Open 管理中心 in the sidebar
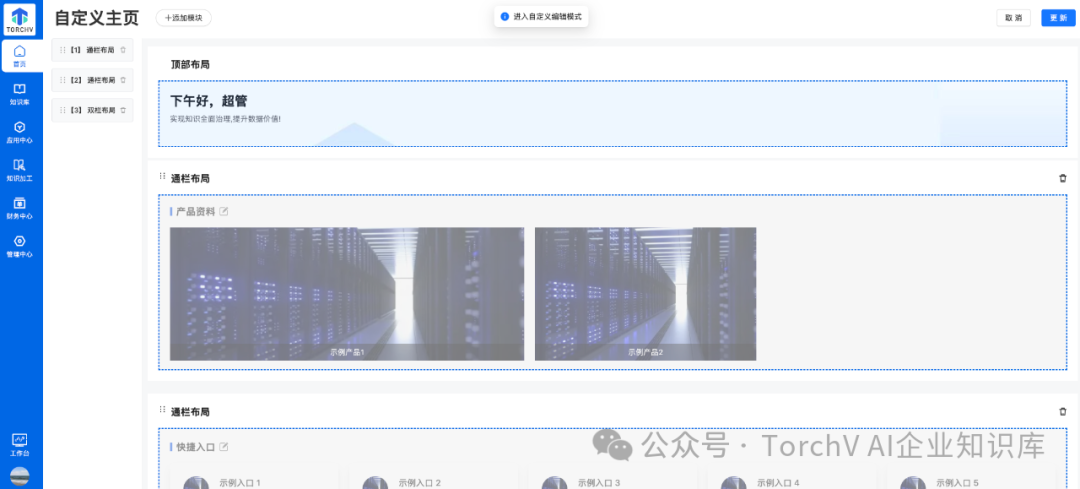This screenshot has width=1080, height=489. click(20, 246)
